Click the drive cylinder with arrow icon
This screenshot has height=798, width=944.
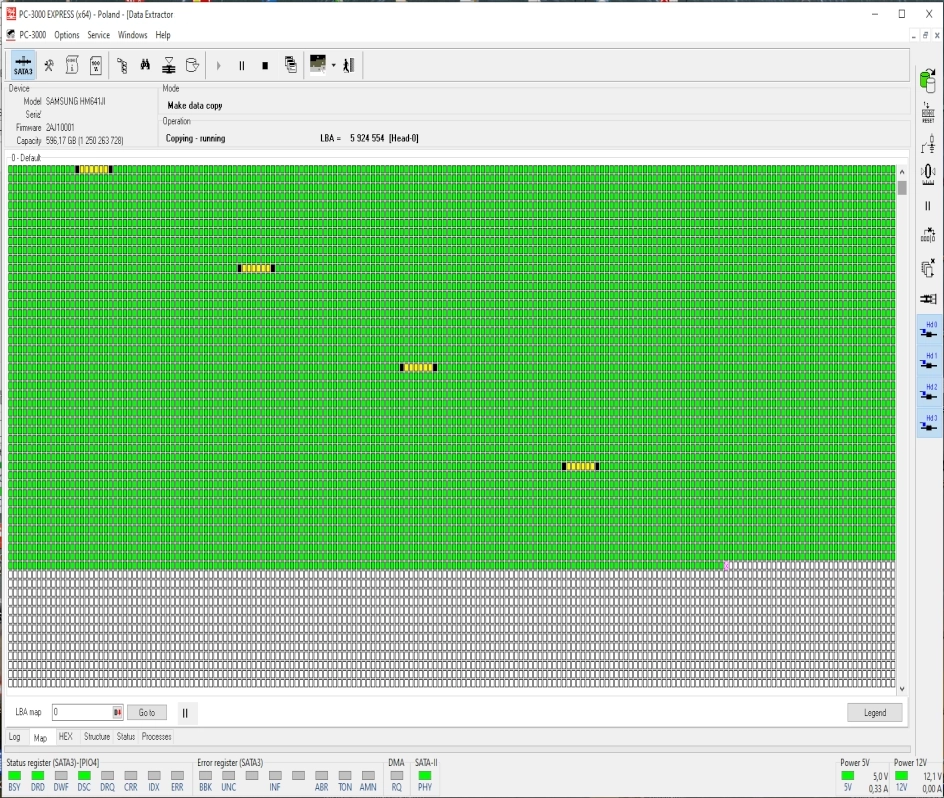[x=192, y=65]
